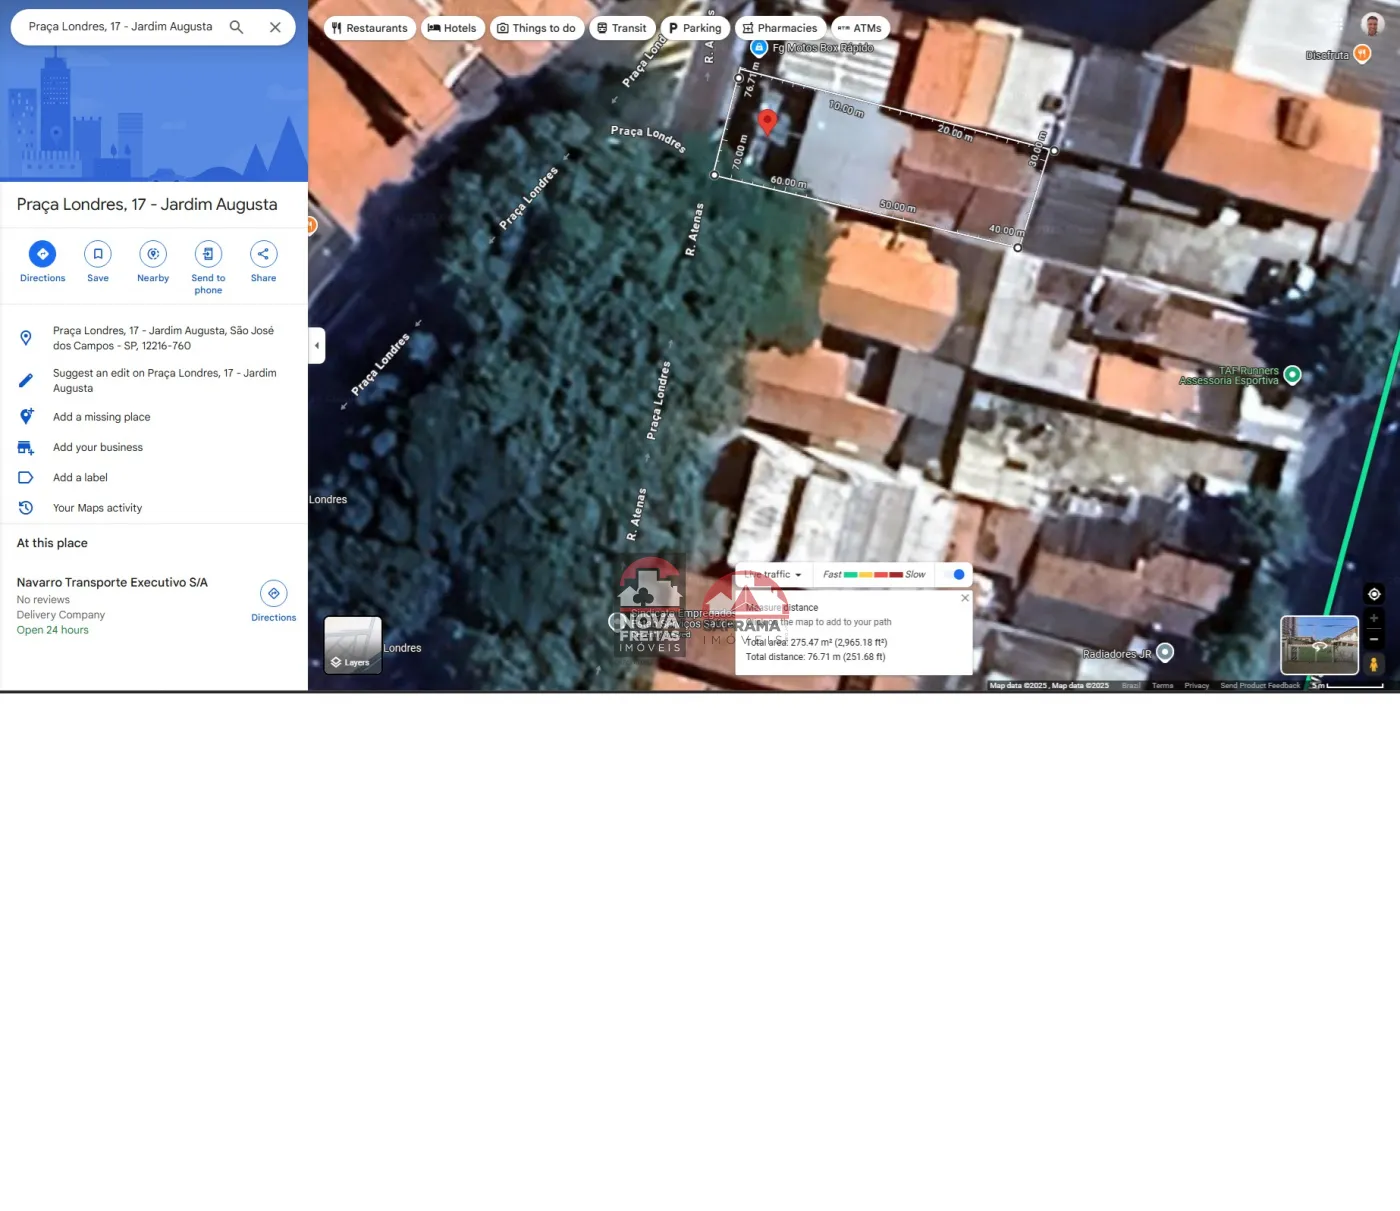
Task: Send this location to phone
Action: tap(208, 254)
